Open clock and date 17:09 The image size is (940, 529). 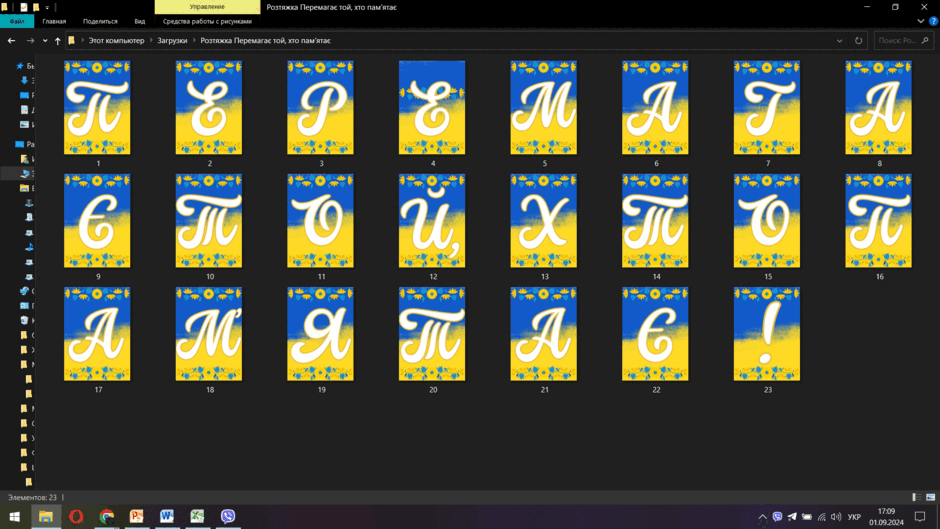pyautogui.click(x=886, y=517)
